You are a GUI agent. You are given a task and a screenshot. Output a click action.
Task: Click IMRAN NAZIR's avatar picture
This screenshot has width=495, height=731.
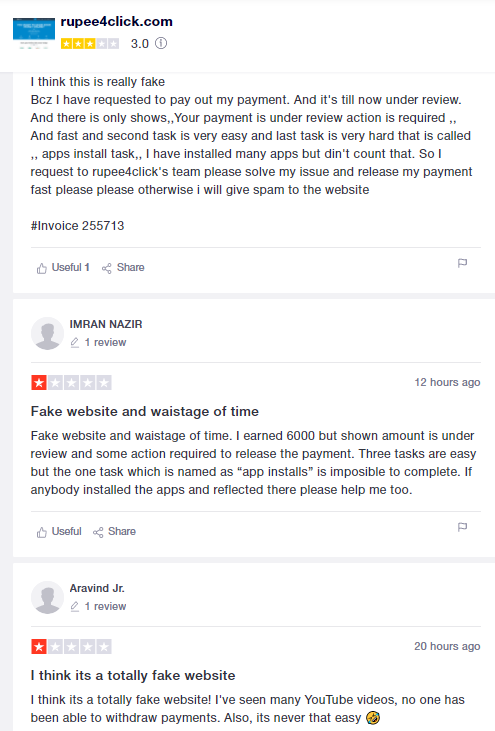[47, 333]
